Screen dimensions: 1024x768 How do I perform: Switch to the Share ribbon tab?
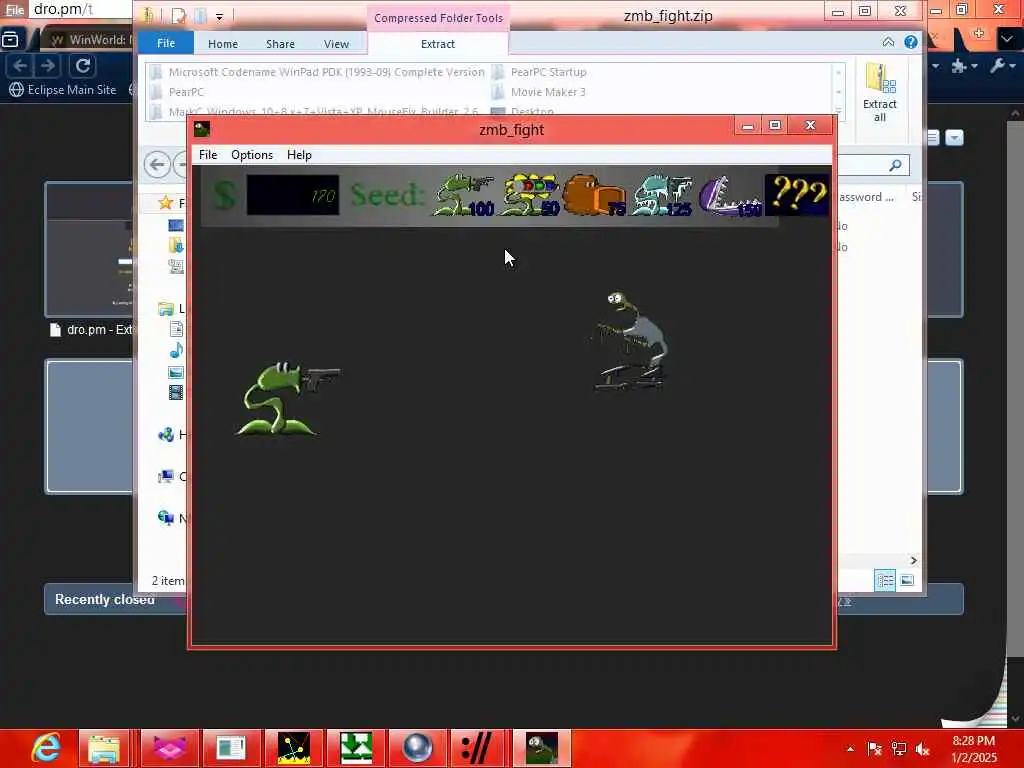pyautogui.click(x=280, y=44)
